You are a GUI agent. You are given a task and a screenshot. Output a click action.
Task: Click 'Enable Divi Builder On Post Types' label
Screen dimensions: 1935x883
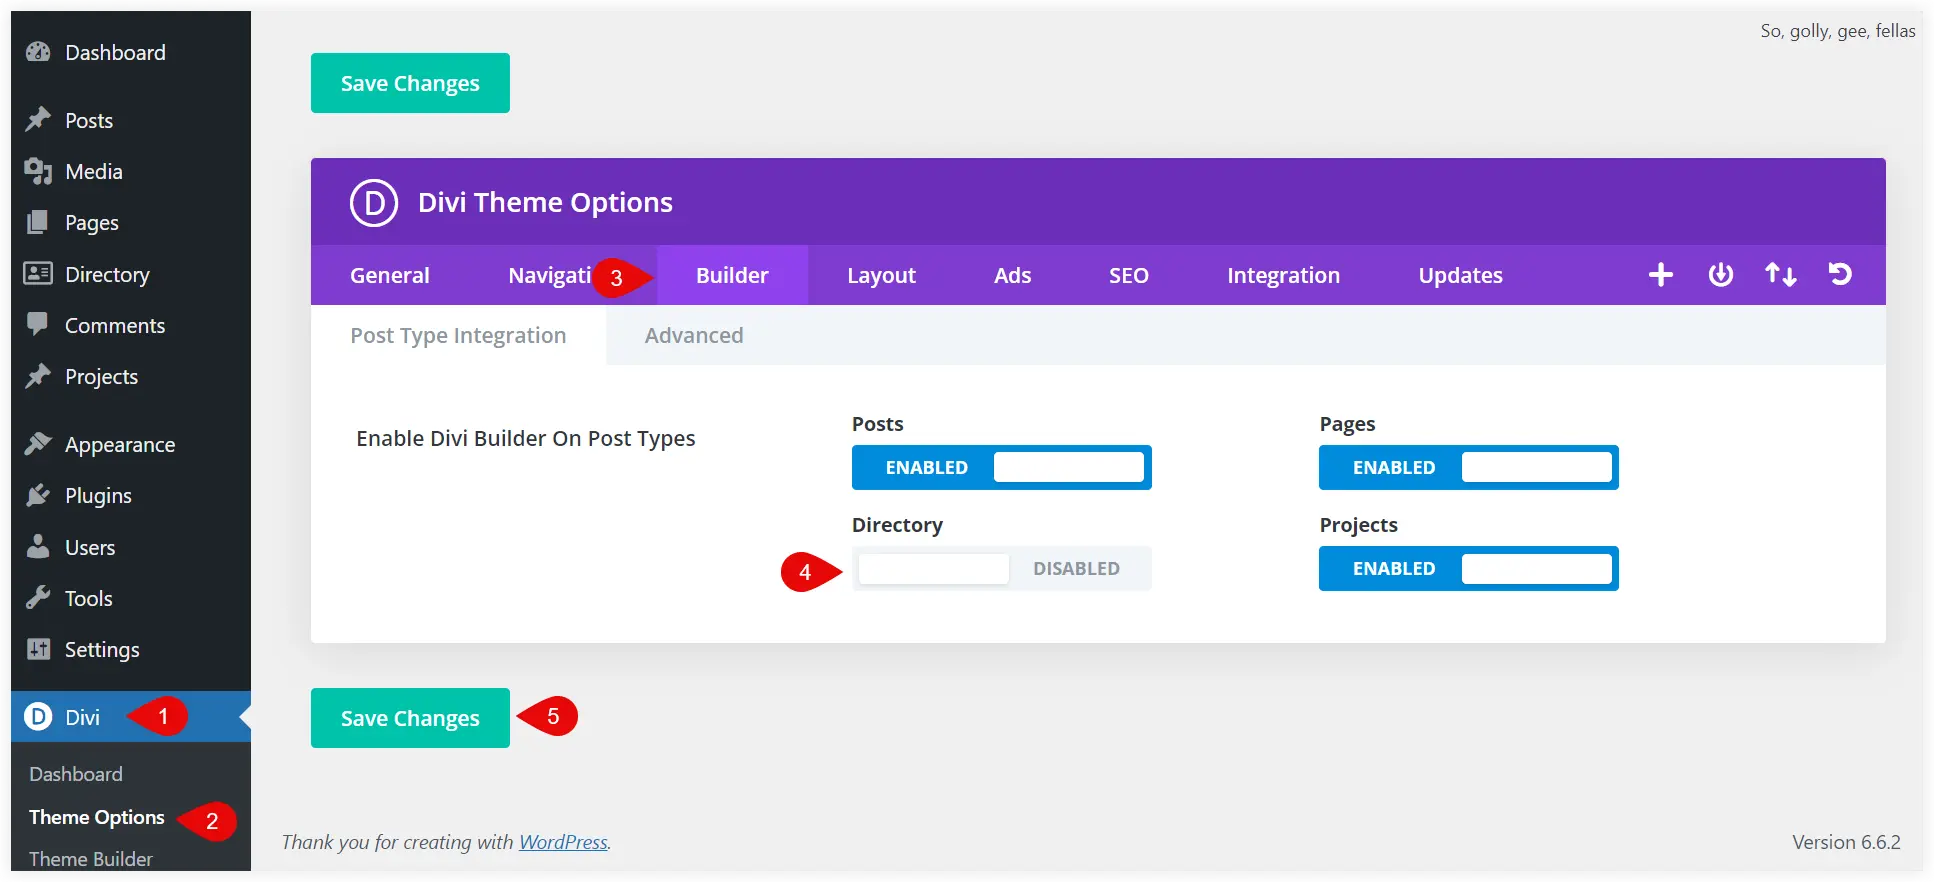(526, 438)
